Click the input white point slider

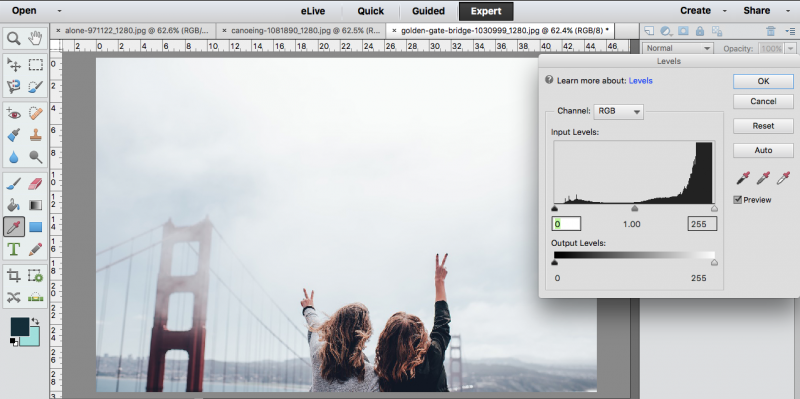pyautogui.click(x=714, y=208)
